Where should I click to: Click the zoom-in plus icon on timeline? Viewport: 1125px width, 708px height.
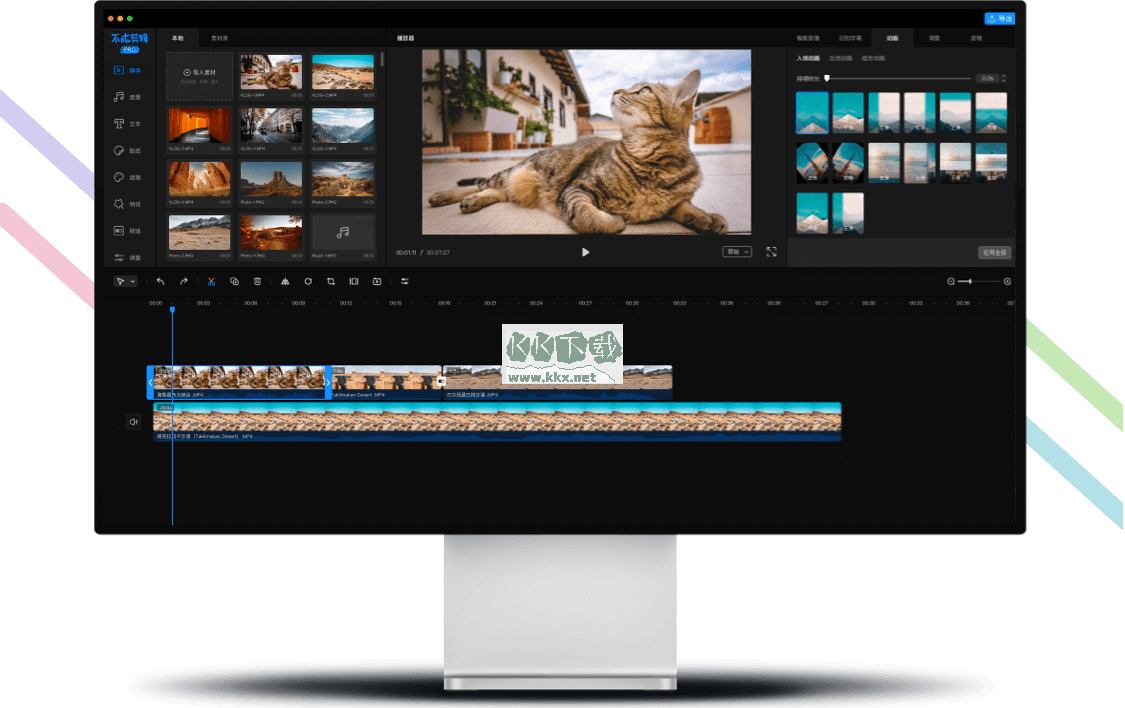point(1007,282)
